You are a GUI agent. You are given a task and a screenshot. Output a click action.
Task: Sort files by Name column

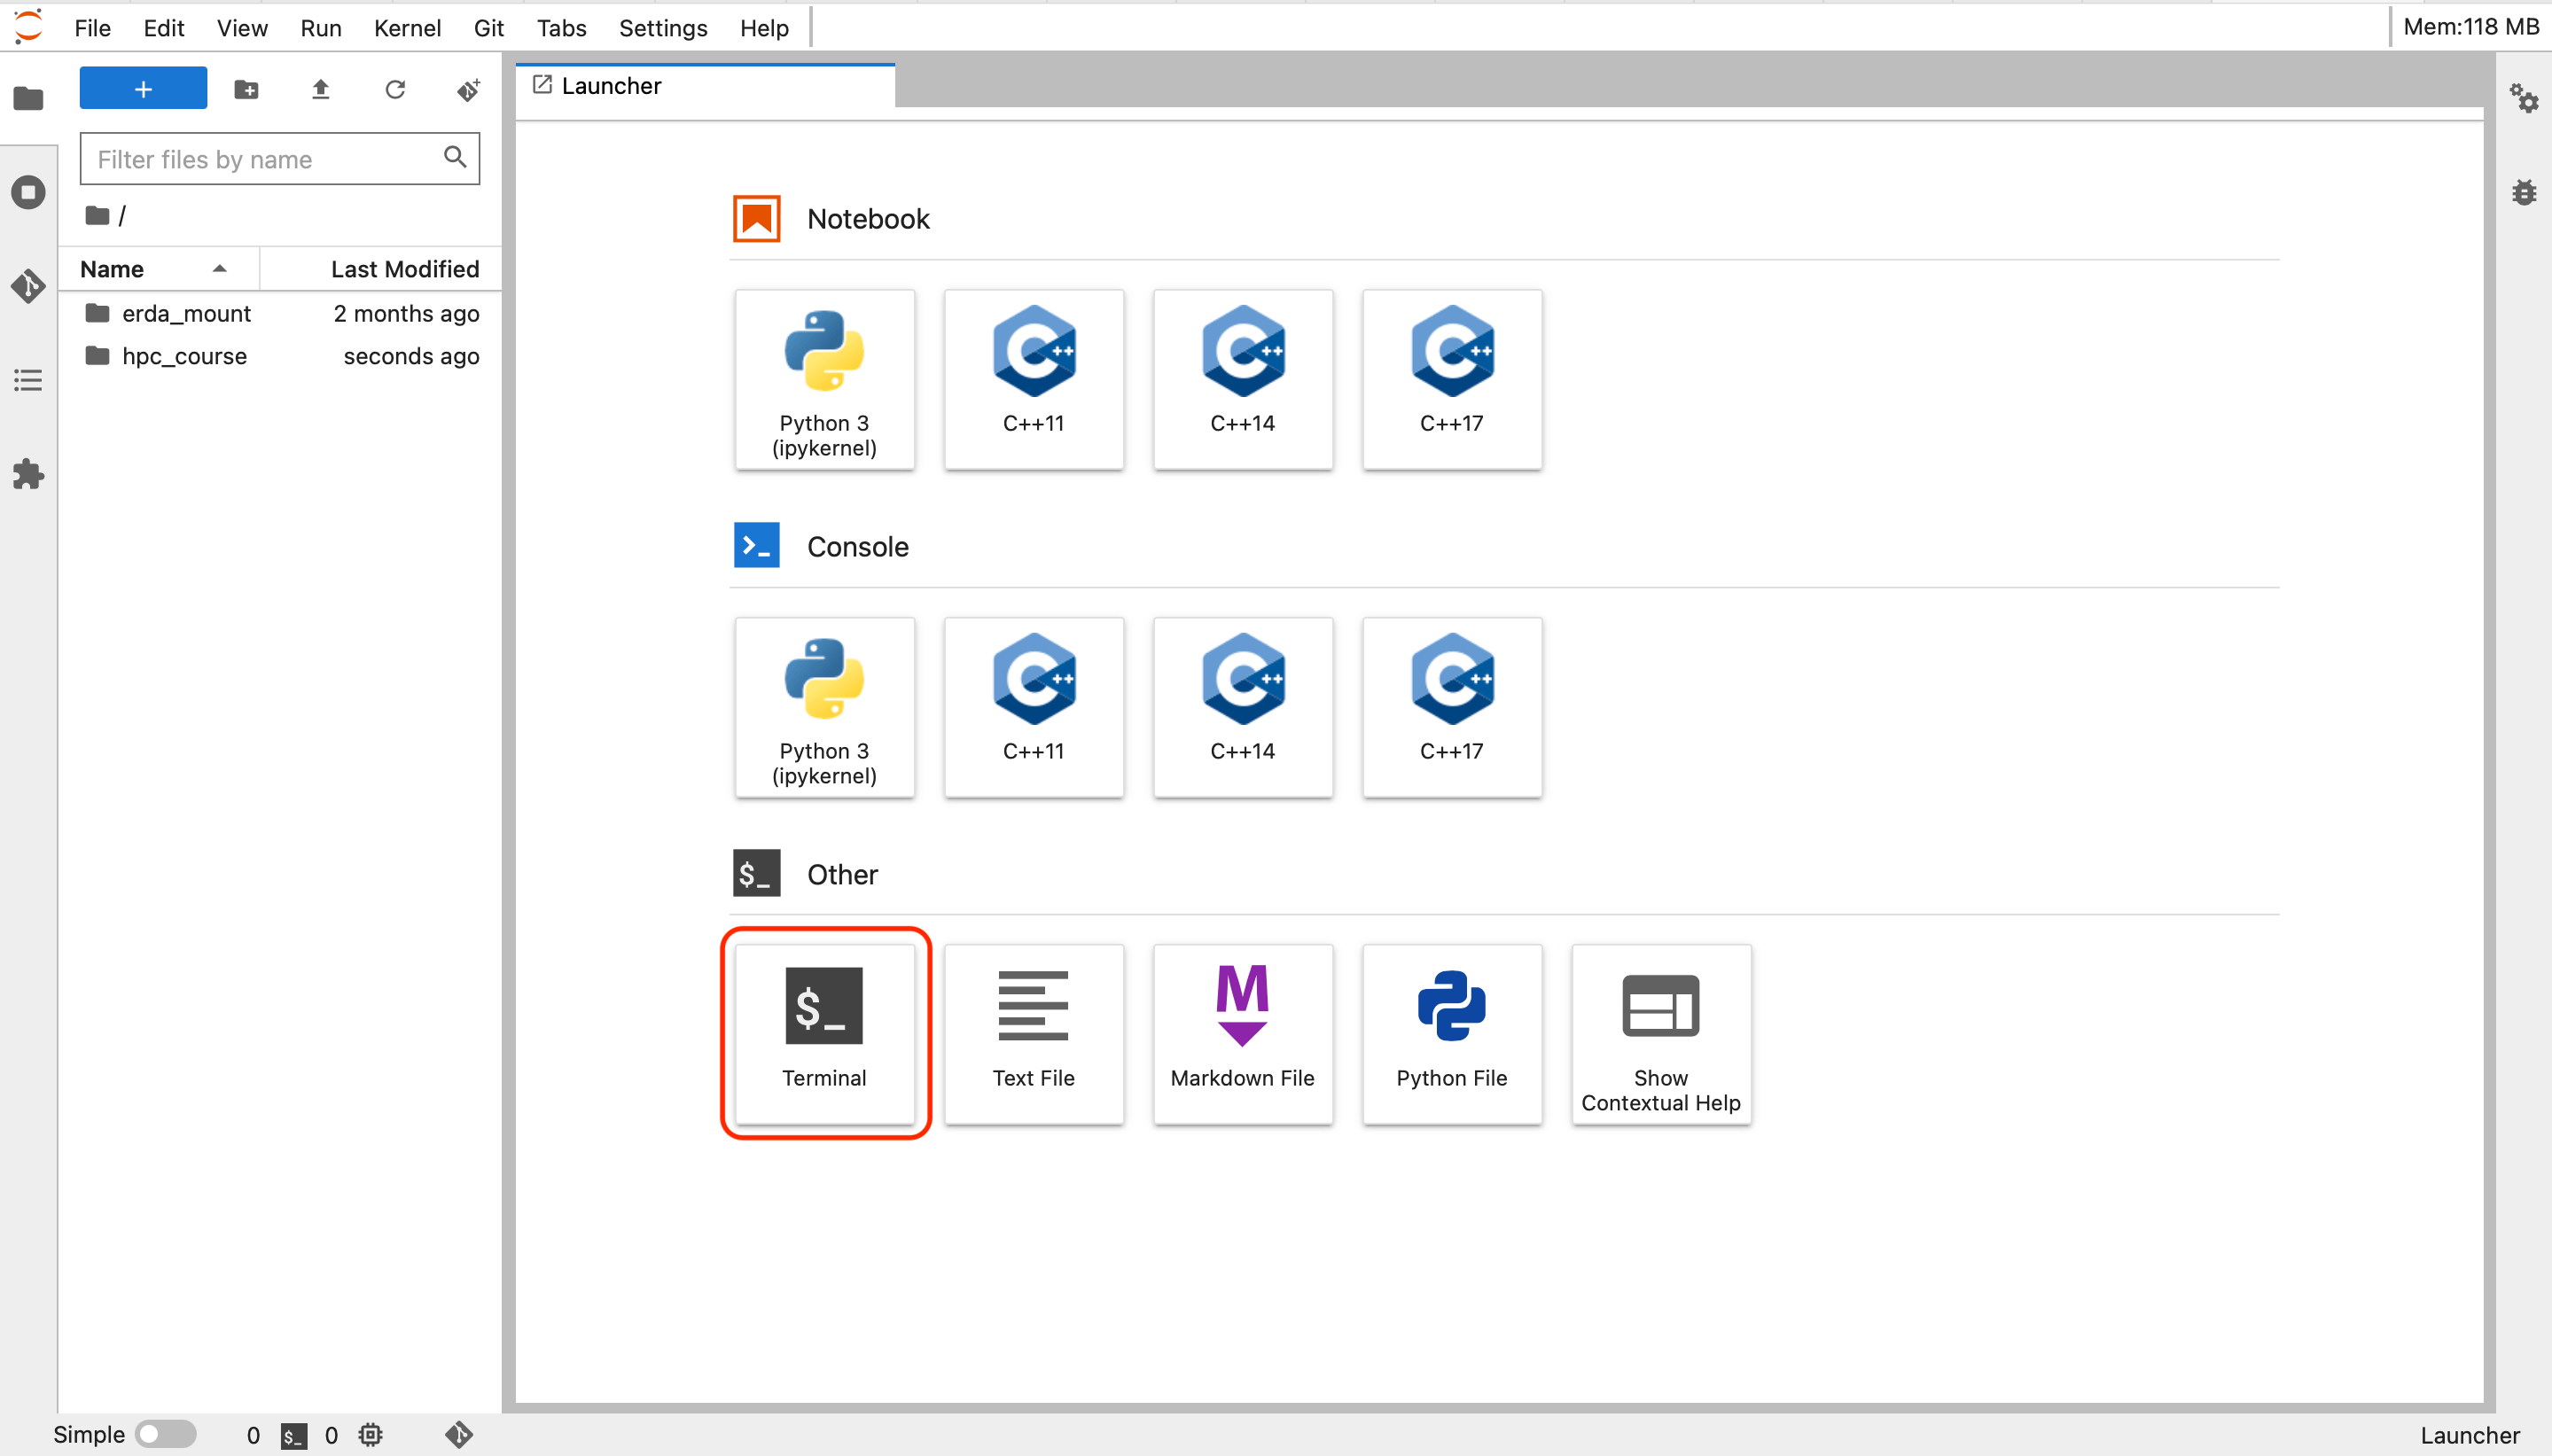tap(112, 269)
